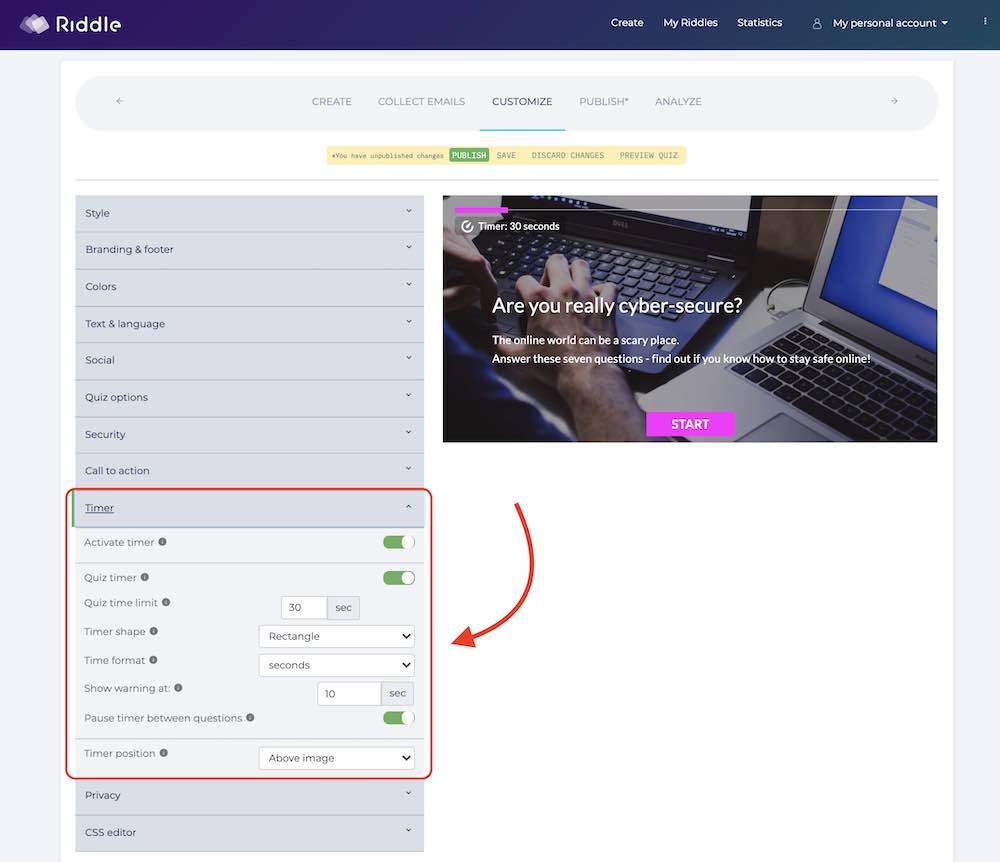Open My Riddles in top navigation

coord(690,22)
